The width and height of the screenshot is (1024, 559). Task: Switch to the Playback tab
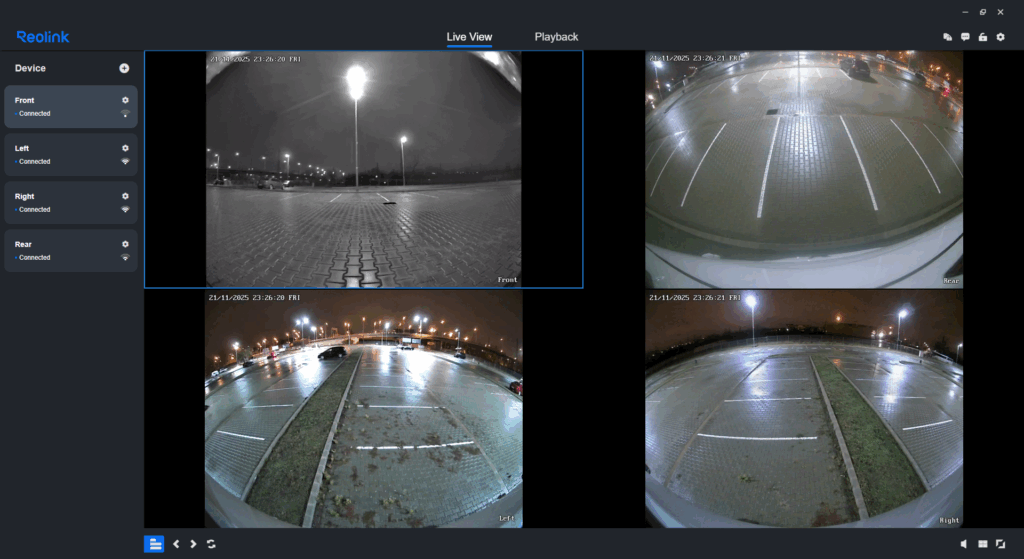pos(556,37)
